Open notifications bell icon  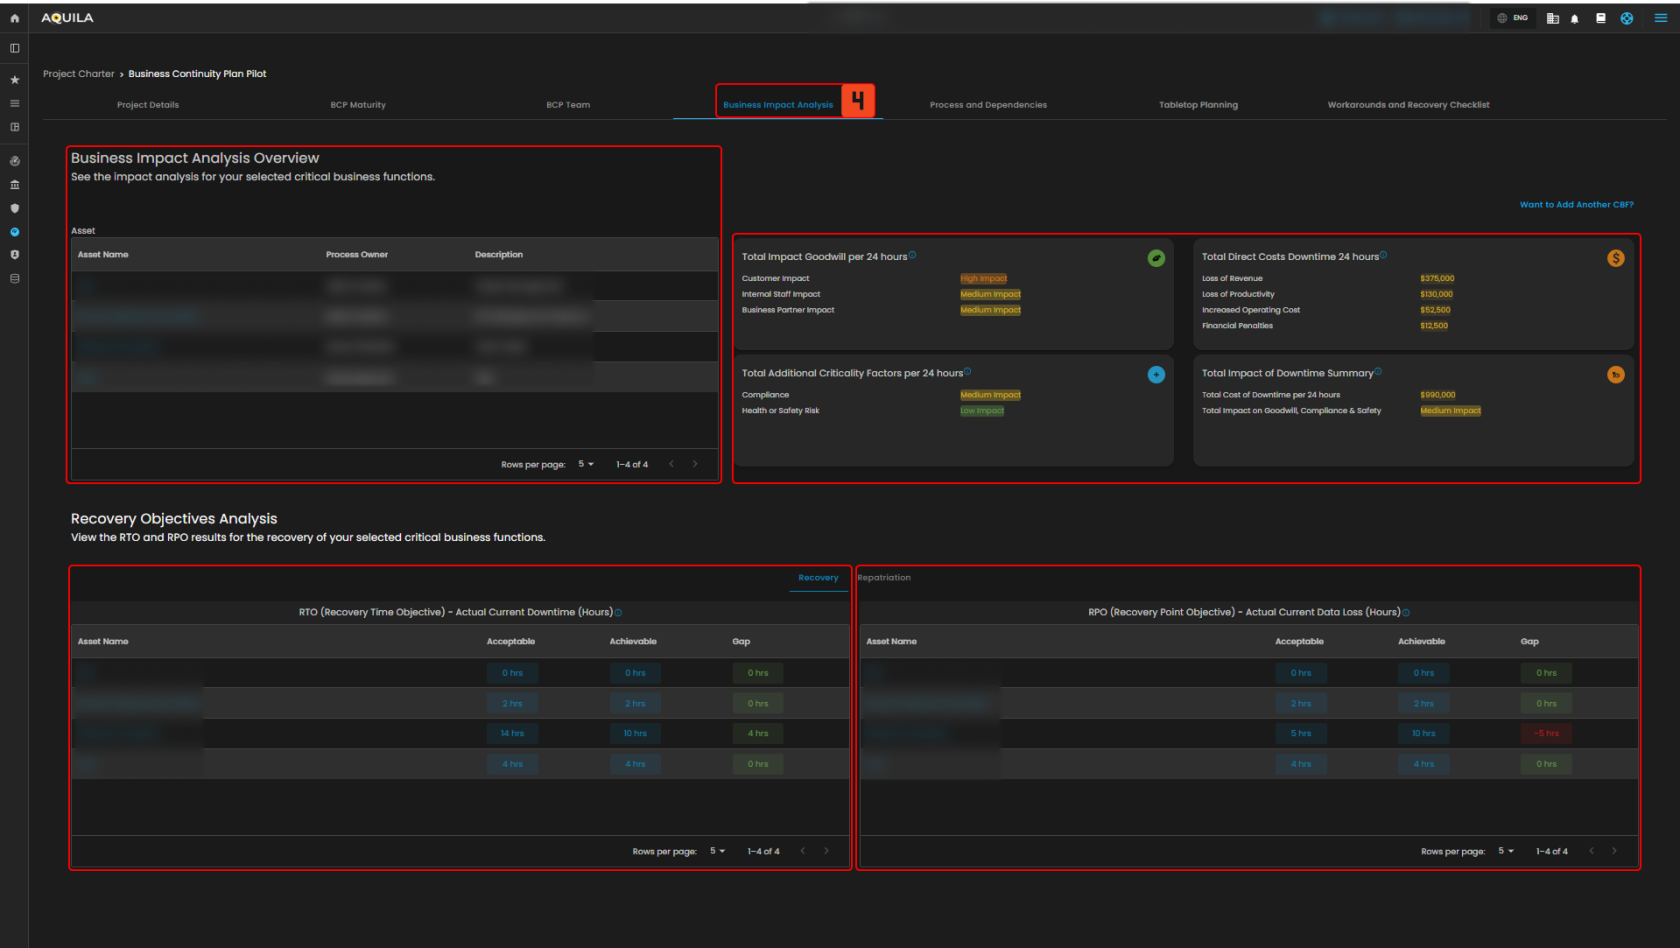point(1575,18)
